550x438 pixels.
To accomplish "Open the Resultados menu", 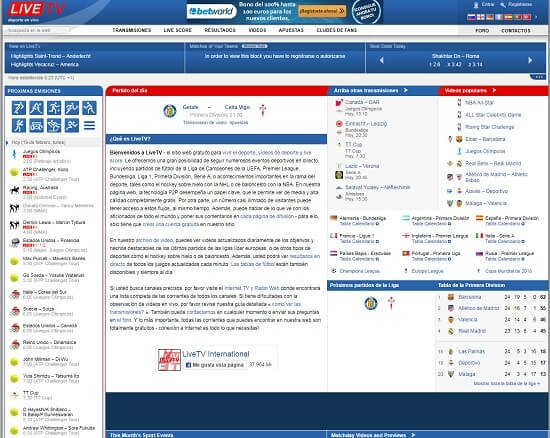I will 220,30.
